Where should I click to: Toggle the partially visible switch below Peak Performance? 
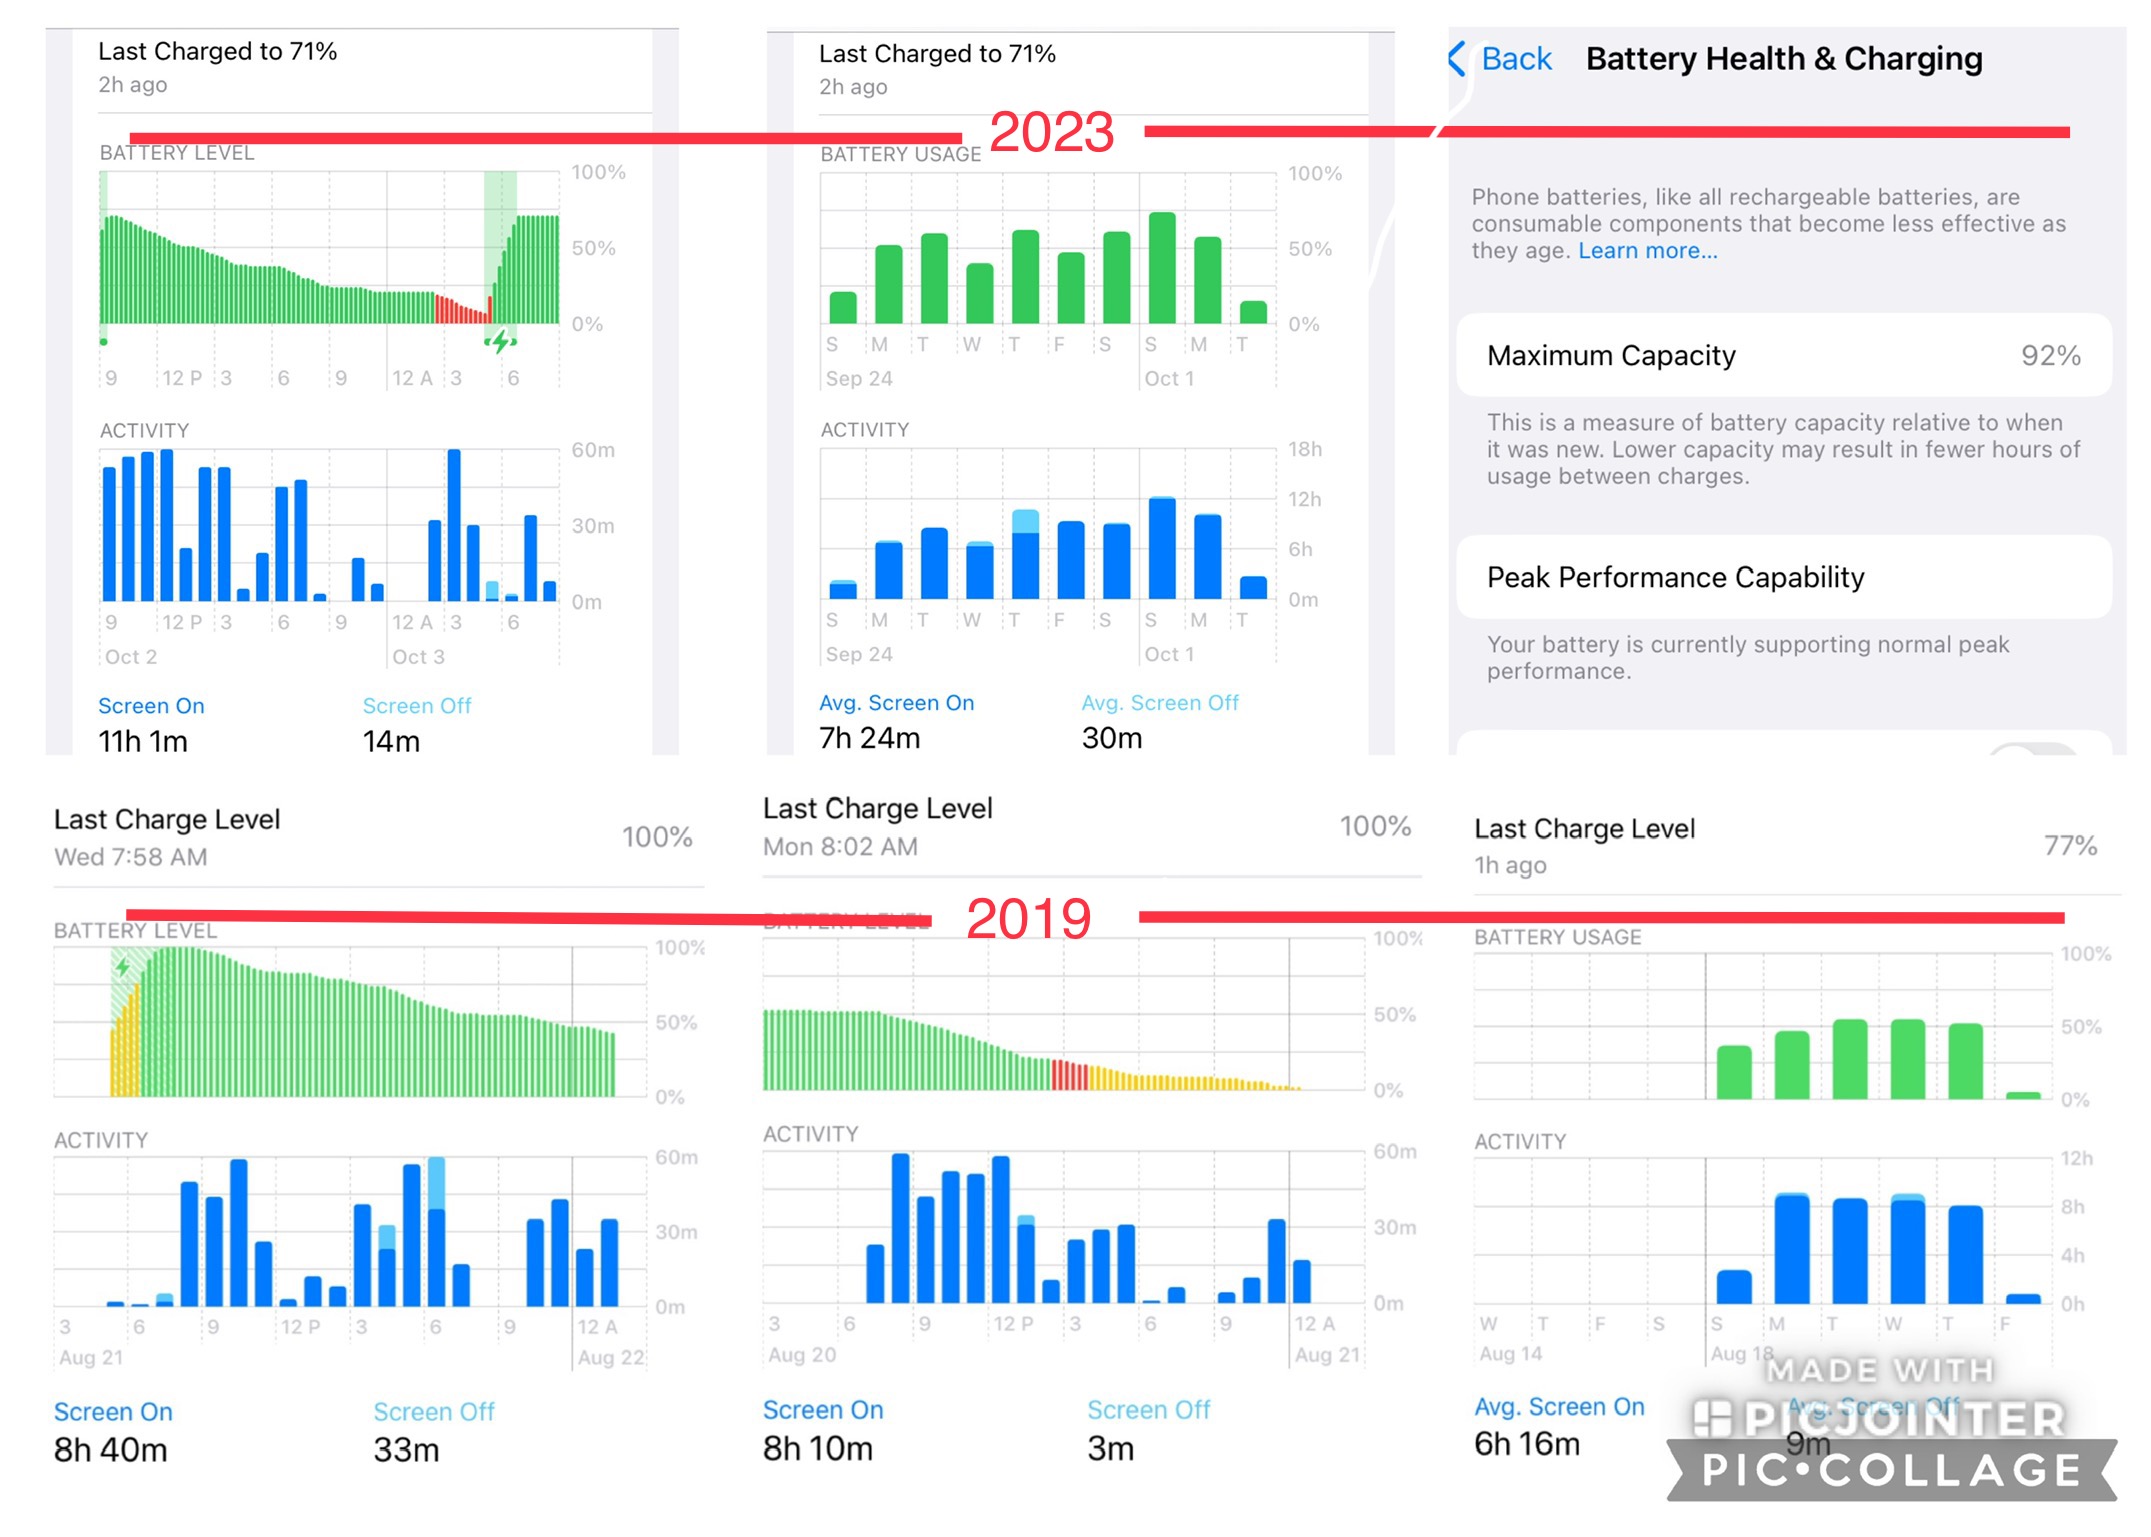click(x=2034, y=748)
